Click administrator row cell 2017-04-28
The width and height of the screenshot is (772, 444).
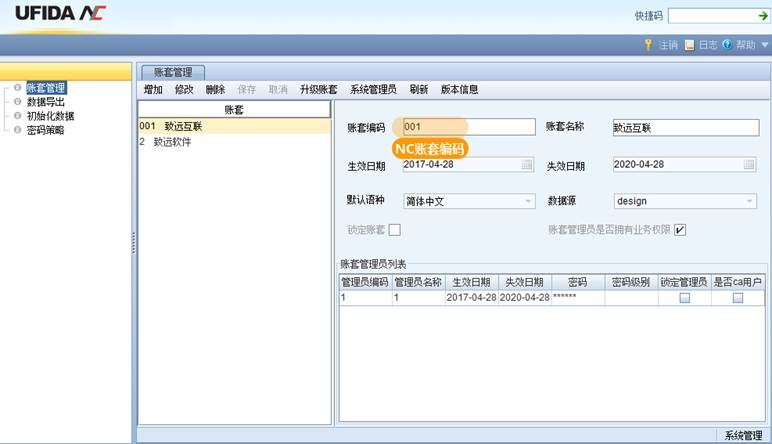pos(471,297)
